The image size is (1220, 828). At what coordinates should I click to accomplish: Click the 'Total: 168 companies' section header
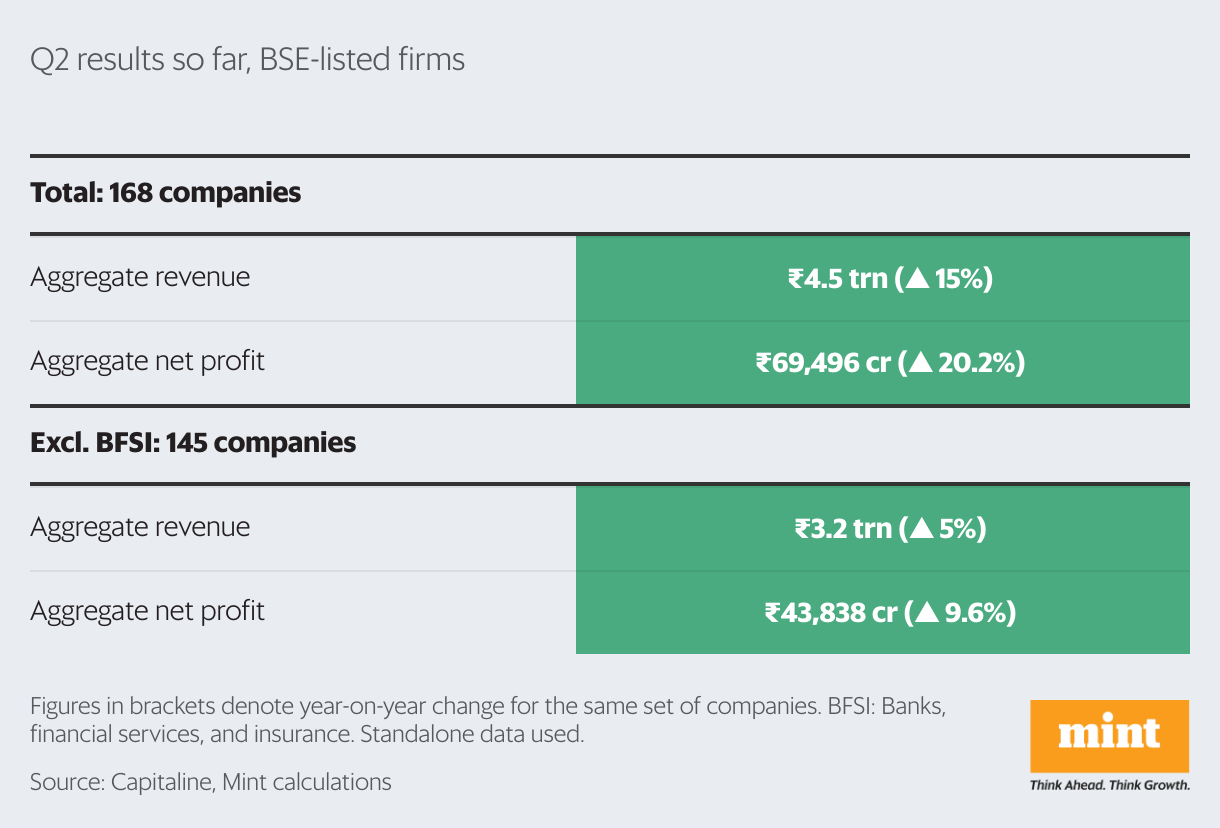click(166, 192)
